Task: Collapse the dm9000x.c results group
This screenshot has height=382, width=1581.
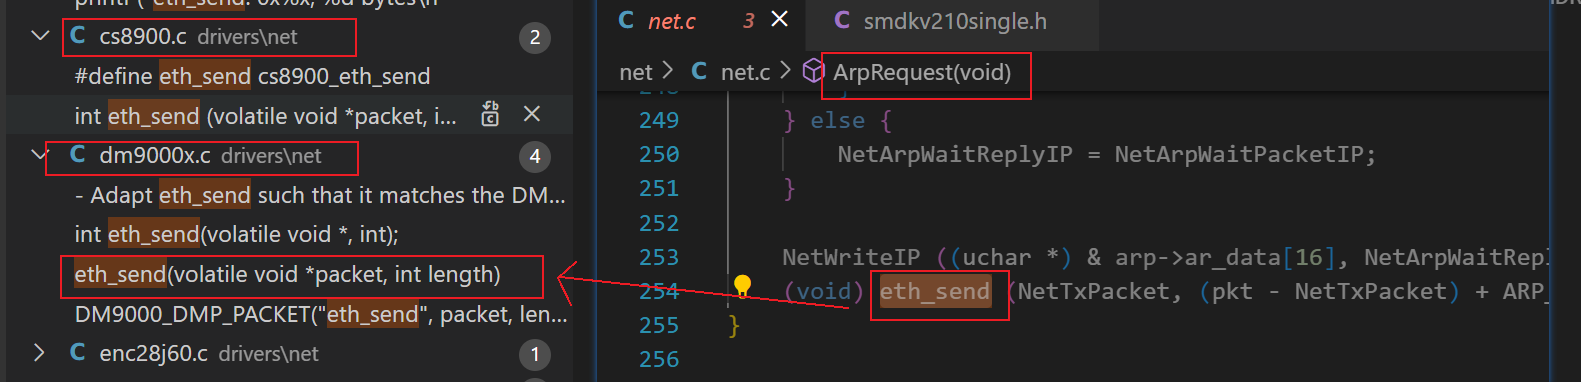Action: tap(40, 155)
